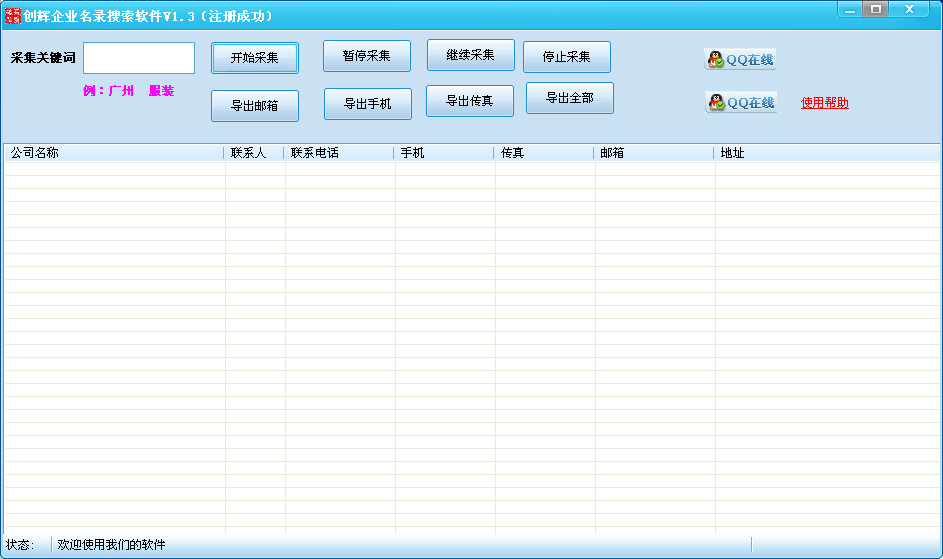Select the 传真 column header
The image size is (943, 559).
(x=544, y=153)
